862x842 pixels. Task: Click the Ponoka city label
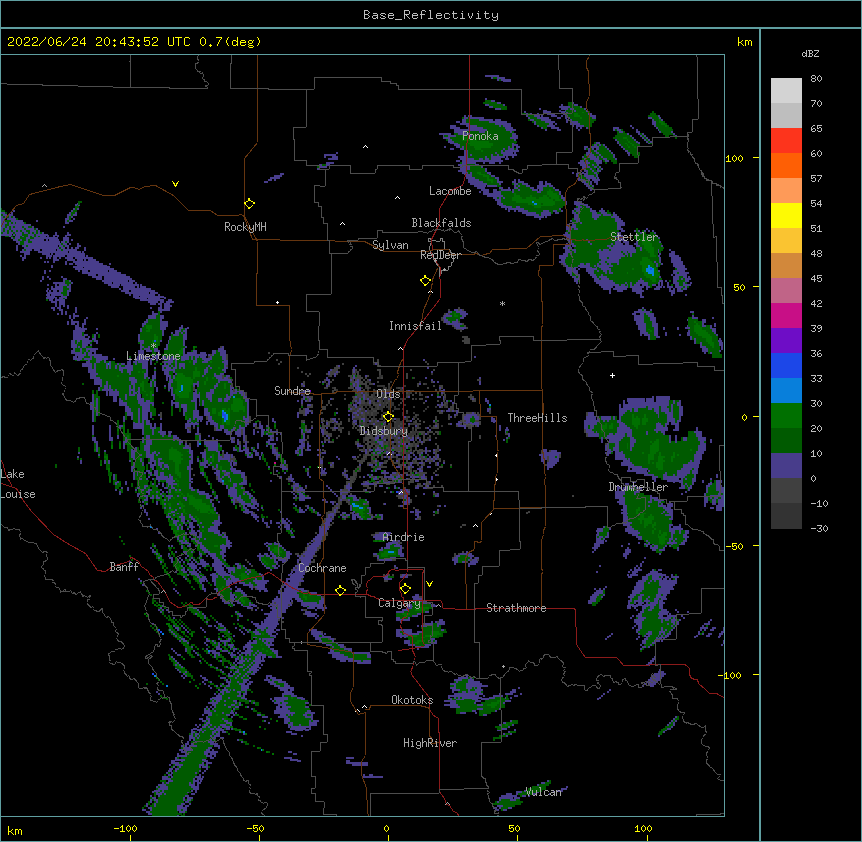480,136
